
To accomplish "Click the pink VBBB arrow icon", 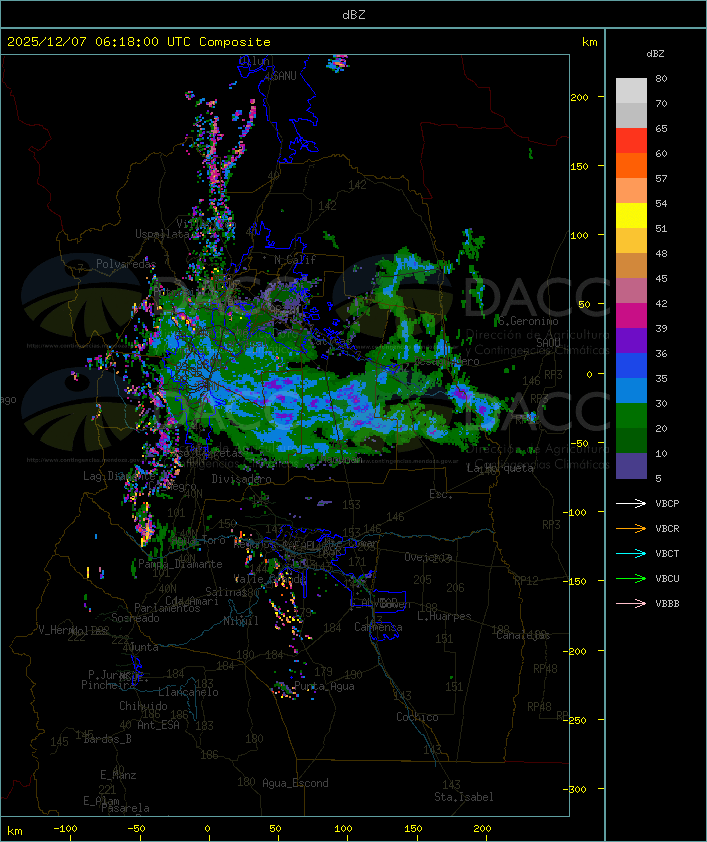I will coord(631,604).
